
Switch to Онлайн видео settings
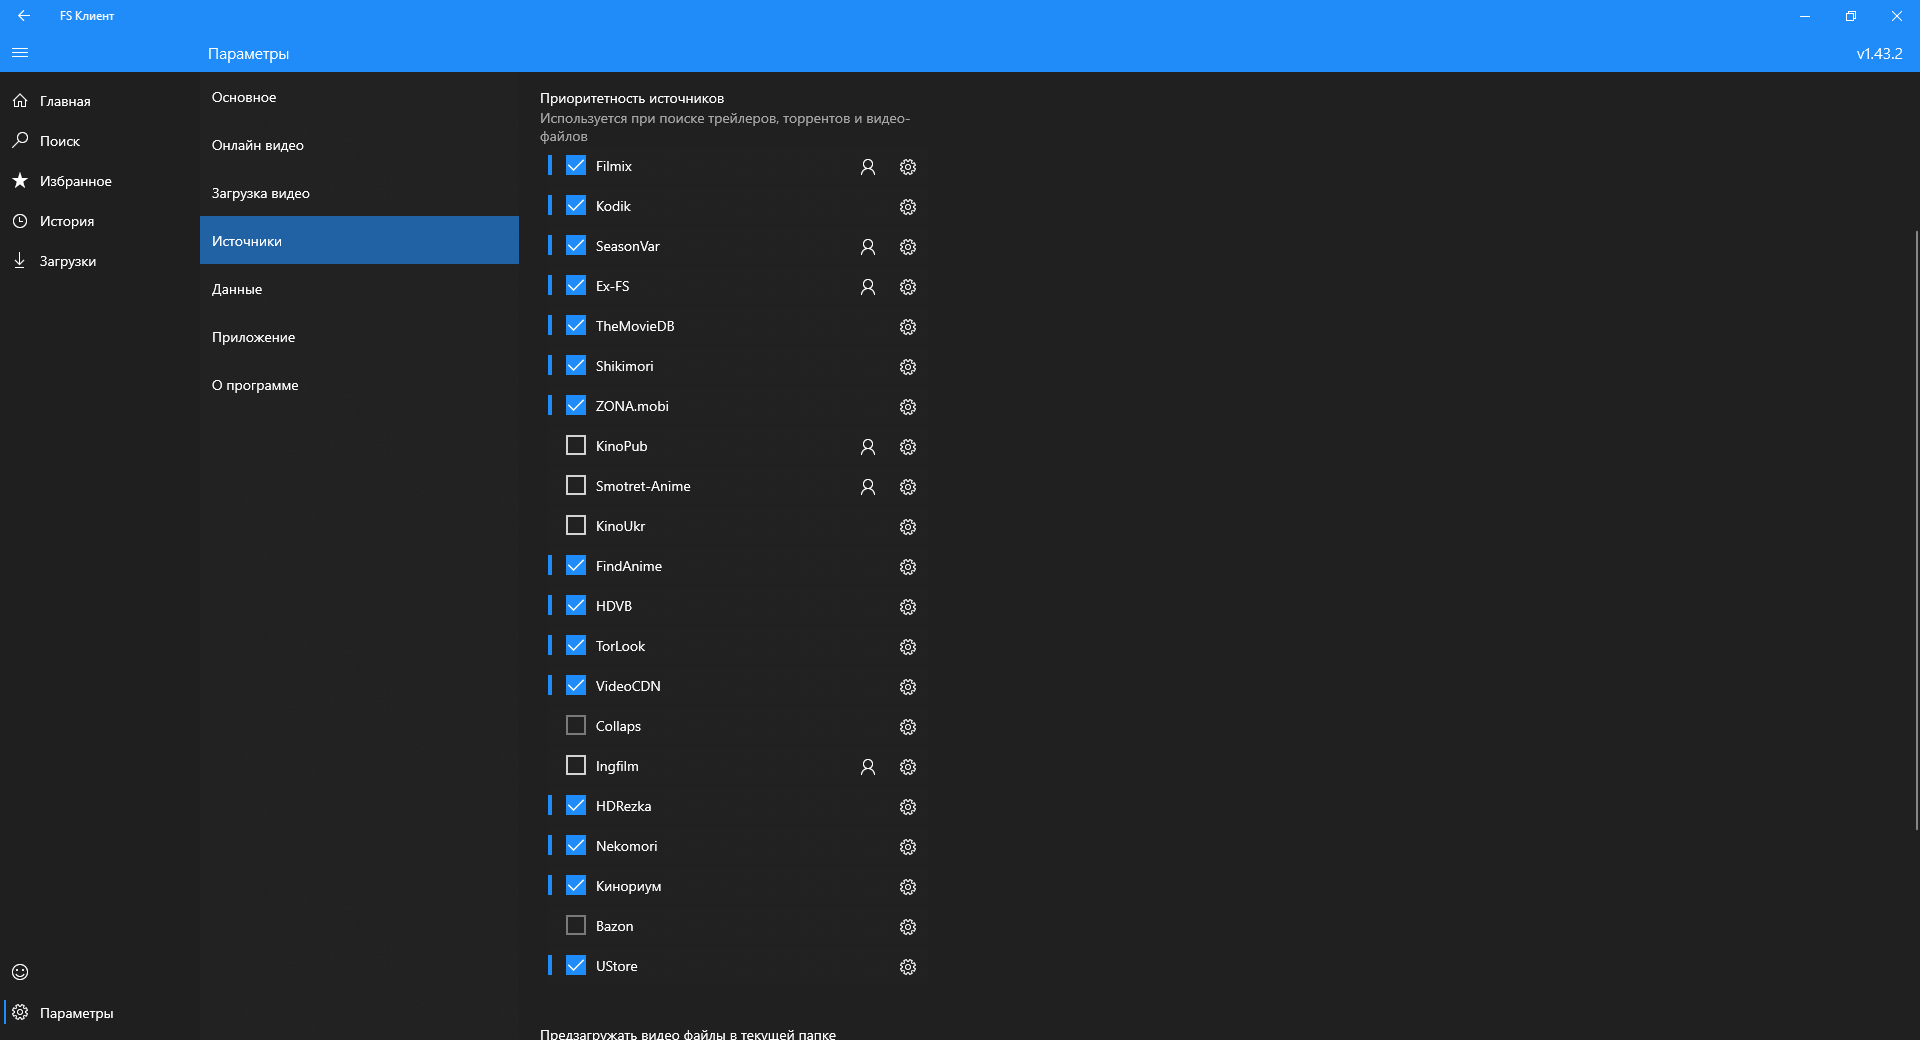[x=359, y=145]
